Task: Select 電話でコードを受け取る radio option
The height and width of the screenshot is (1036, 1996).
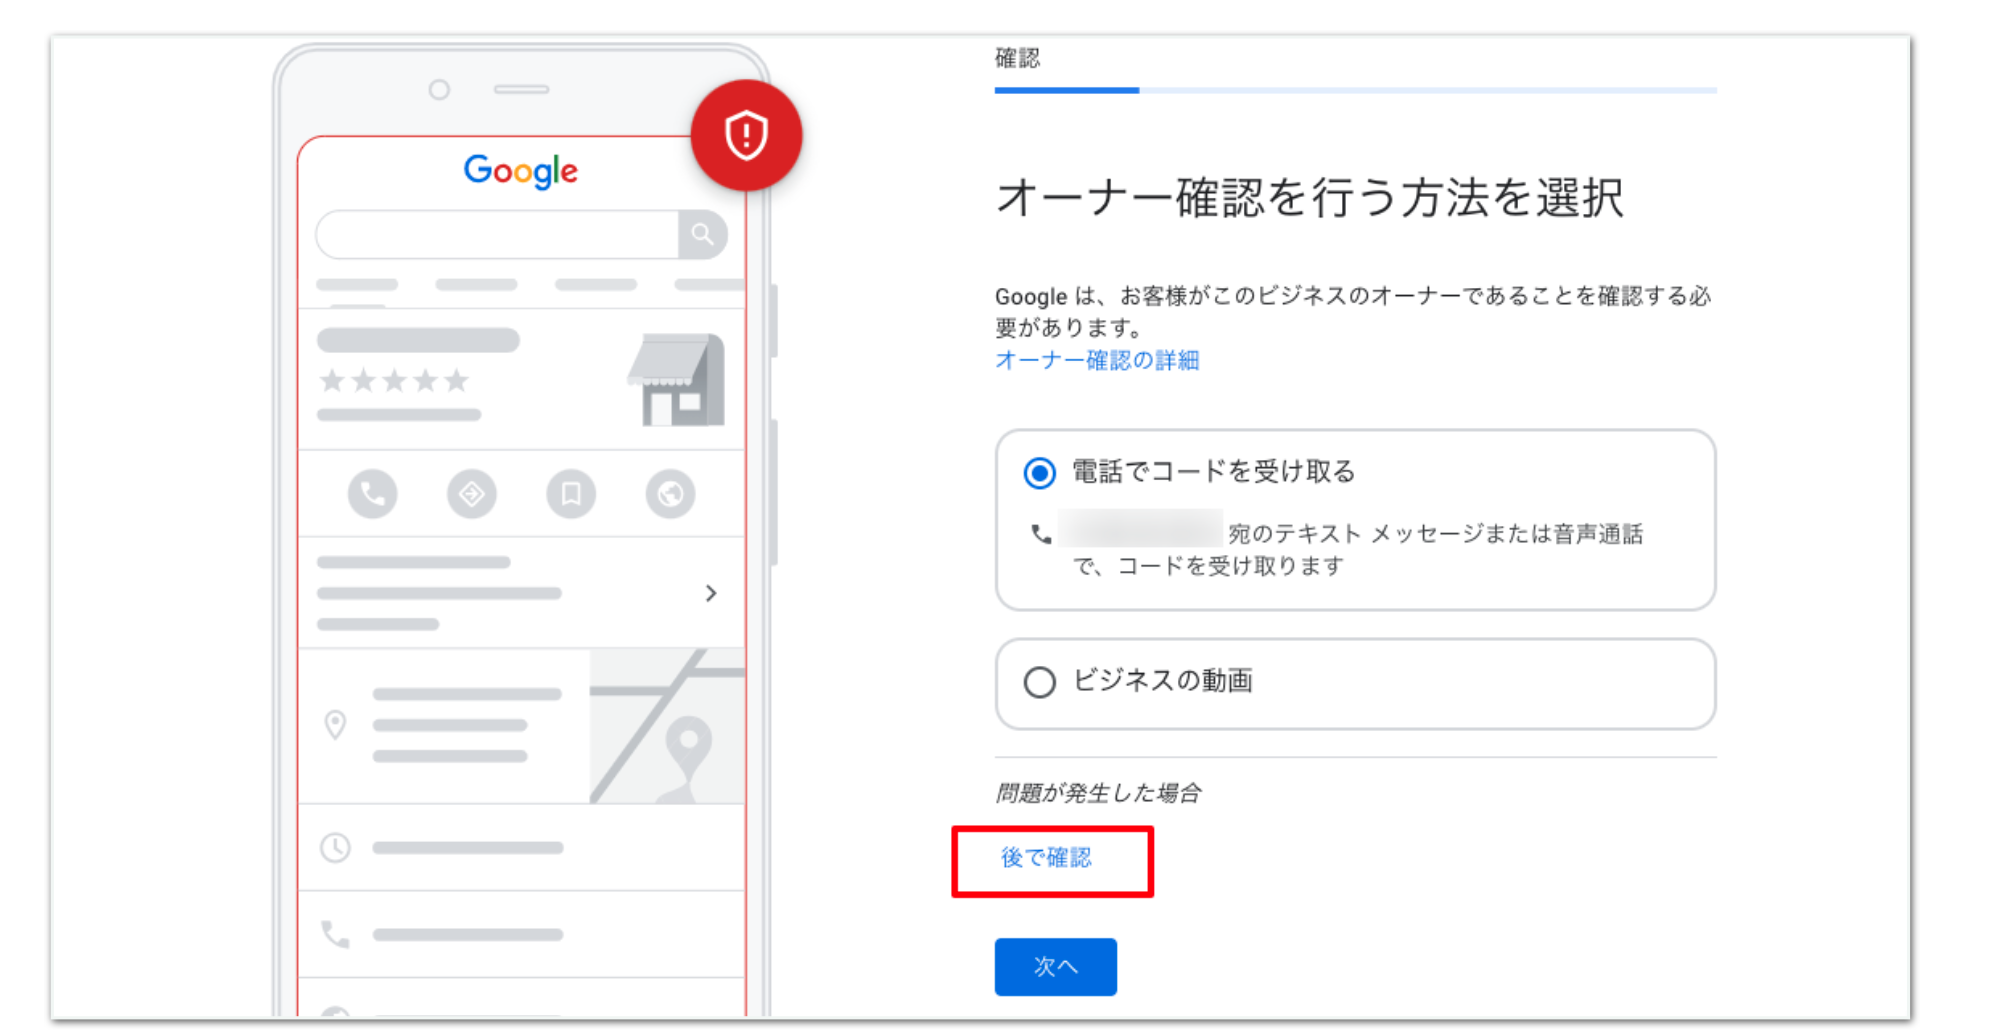Action: click(x=1039, y=473)
